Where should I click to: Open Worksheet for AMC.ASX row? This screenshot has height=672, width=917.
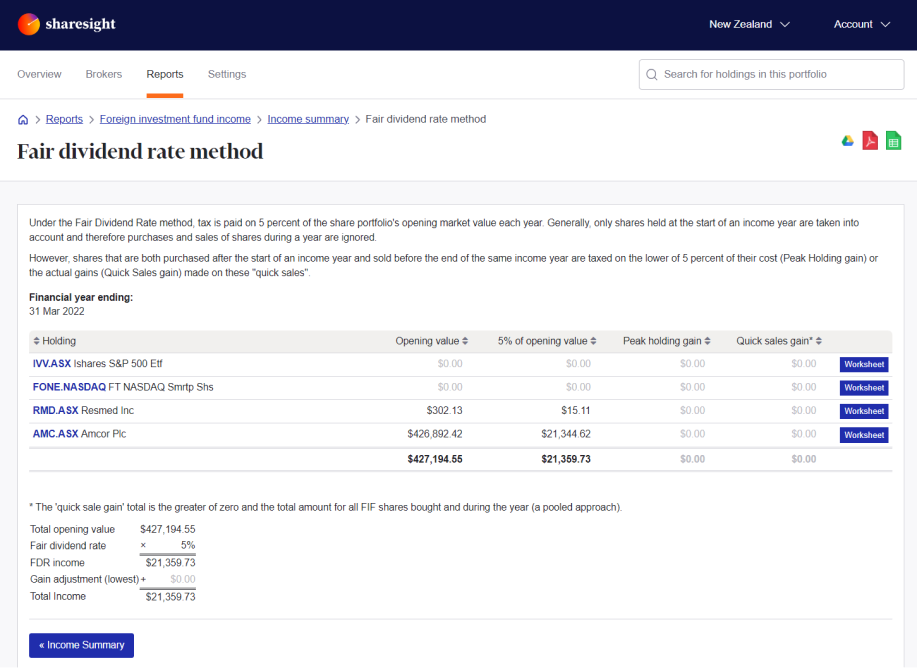click(864, 435)
